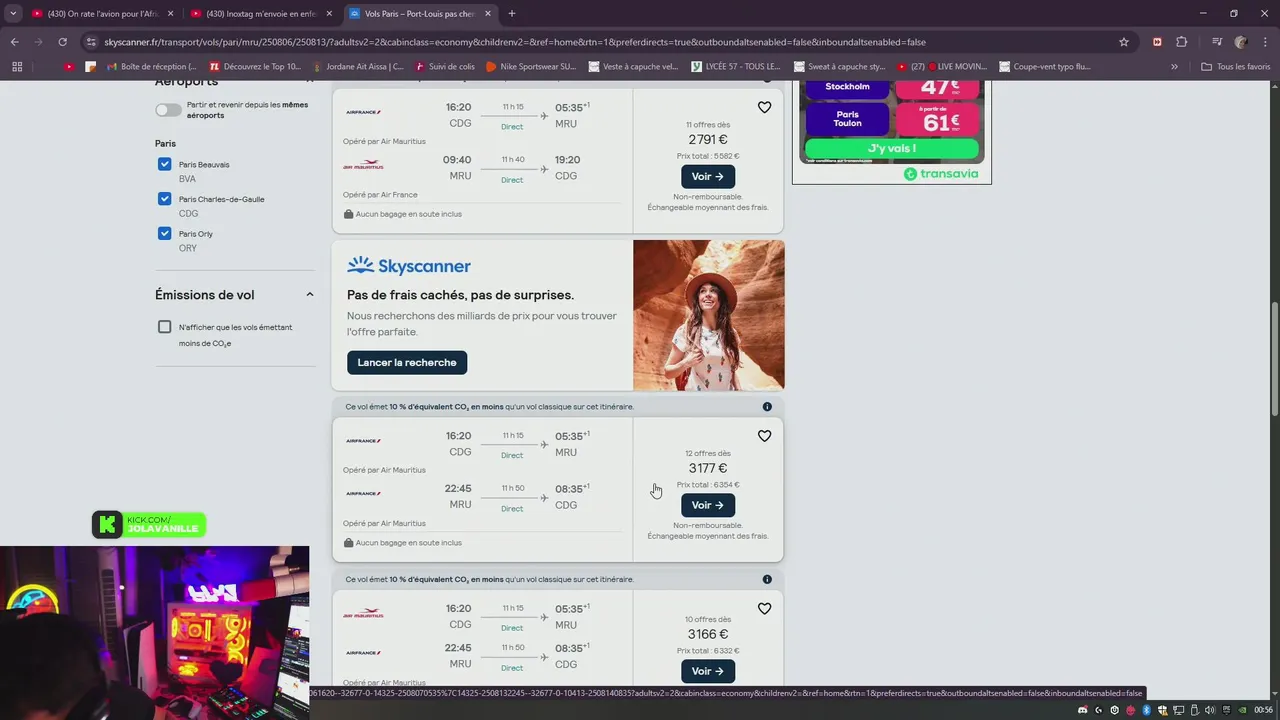Open Bluetooth tray icon
Viewport: 1280px width, 720px height.
[x=1147, y=709]
